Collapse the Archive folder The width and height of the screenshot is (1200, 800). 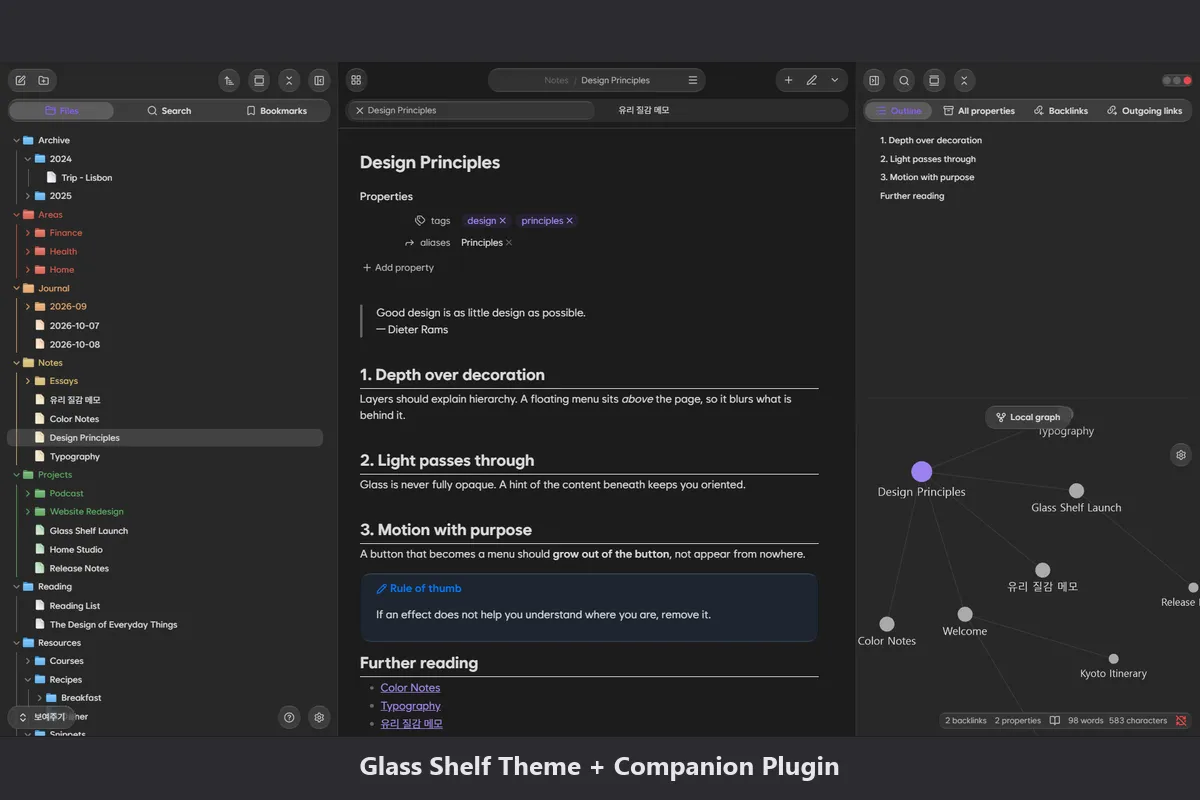(16, 140)
